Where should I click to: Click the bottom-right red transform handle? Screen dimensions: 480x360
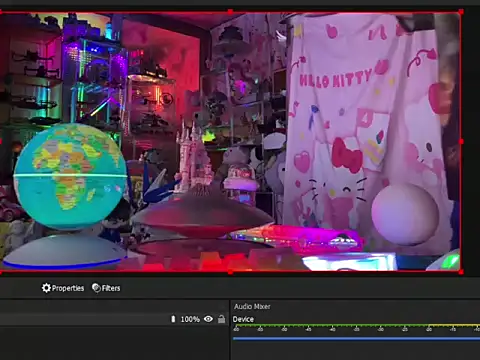click(x=461, y=272)
